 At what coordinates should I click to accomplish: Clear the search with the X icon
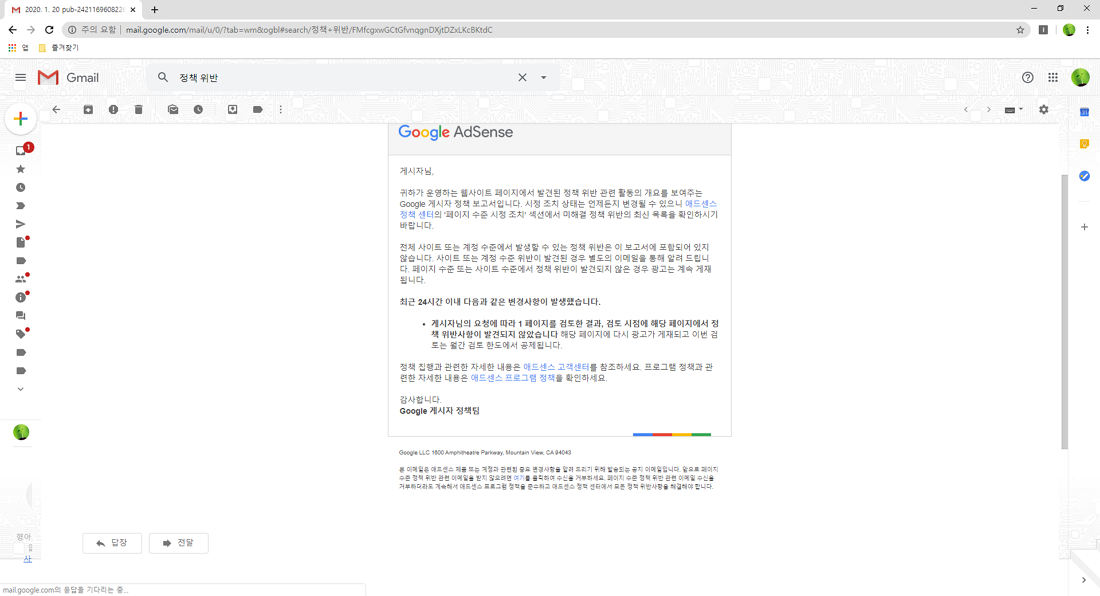click(x=522, y=78)
